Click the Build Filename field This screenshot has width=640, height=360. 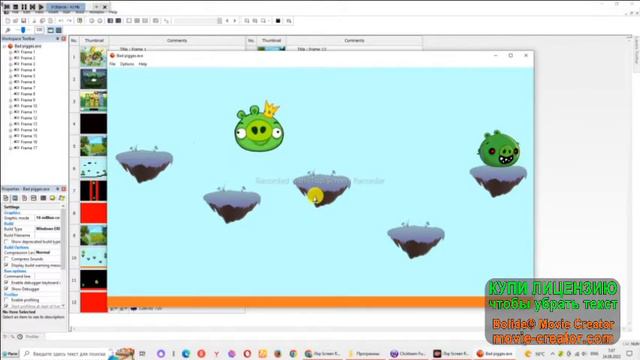click(48, 236)
